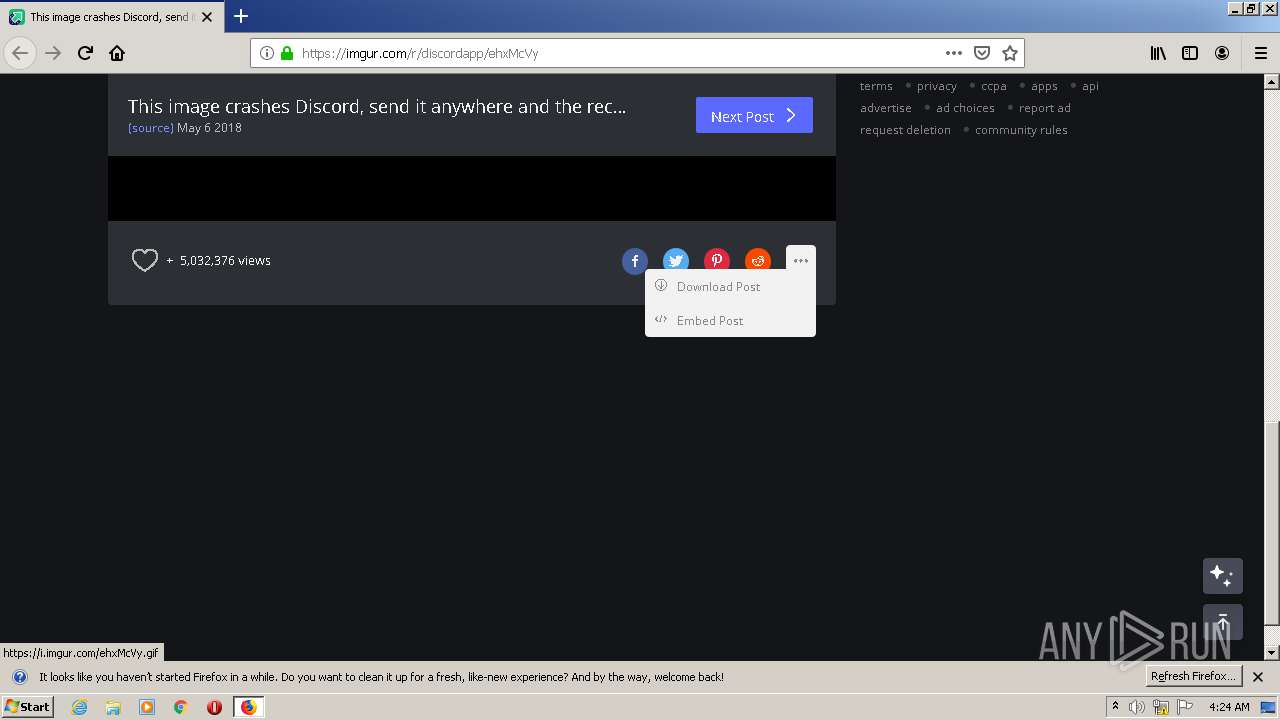
Task: Open the File Explorer taskbar icon
Action: click(113, 707)
